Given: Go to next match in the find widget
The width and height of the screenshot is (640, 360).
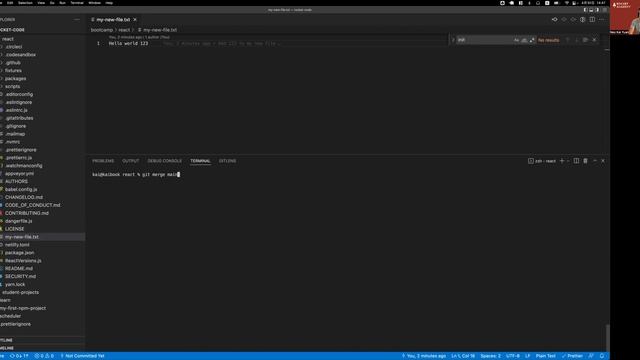Looking at the screenshot, I should [577, 40].
